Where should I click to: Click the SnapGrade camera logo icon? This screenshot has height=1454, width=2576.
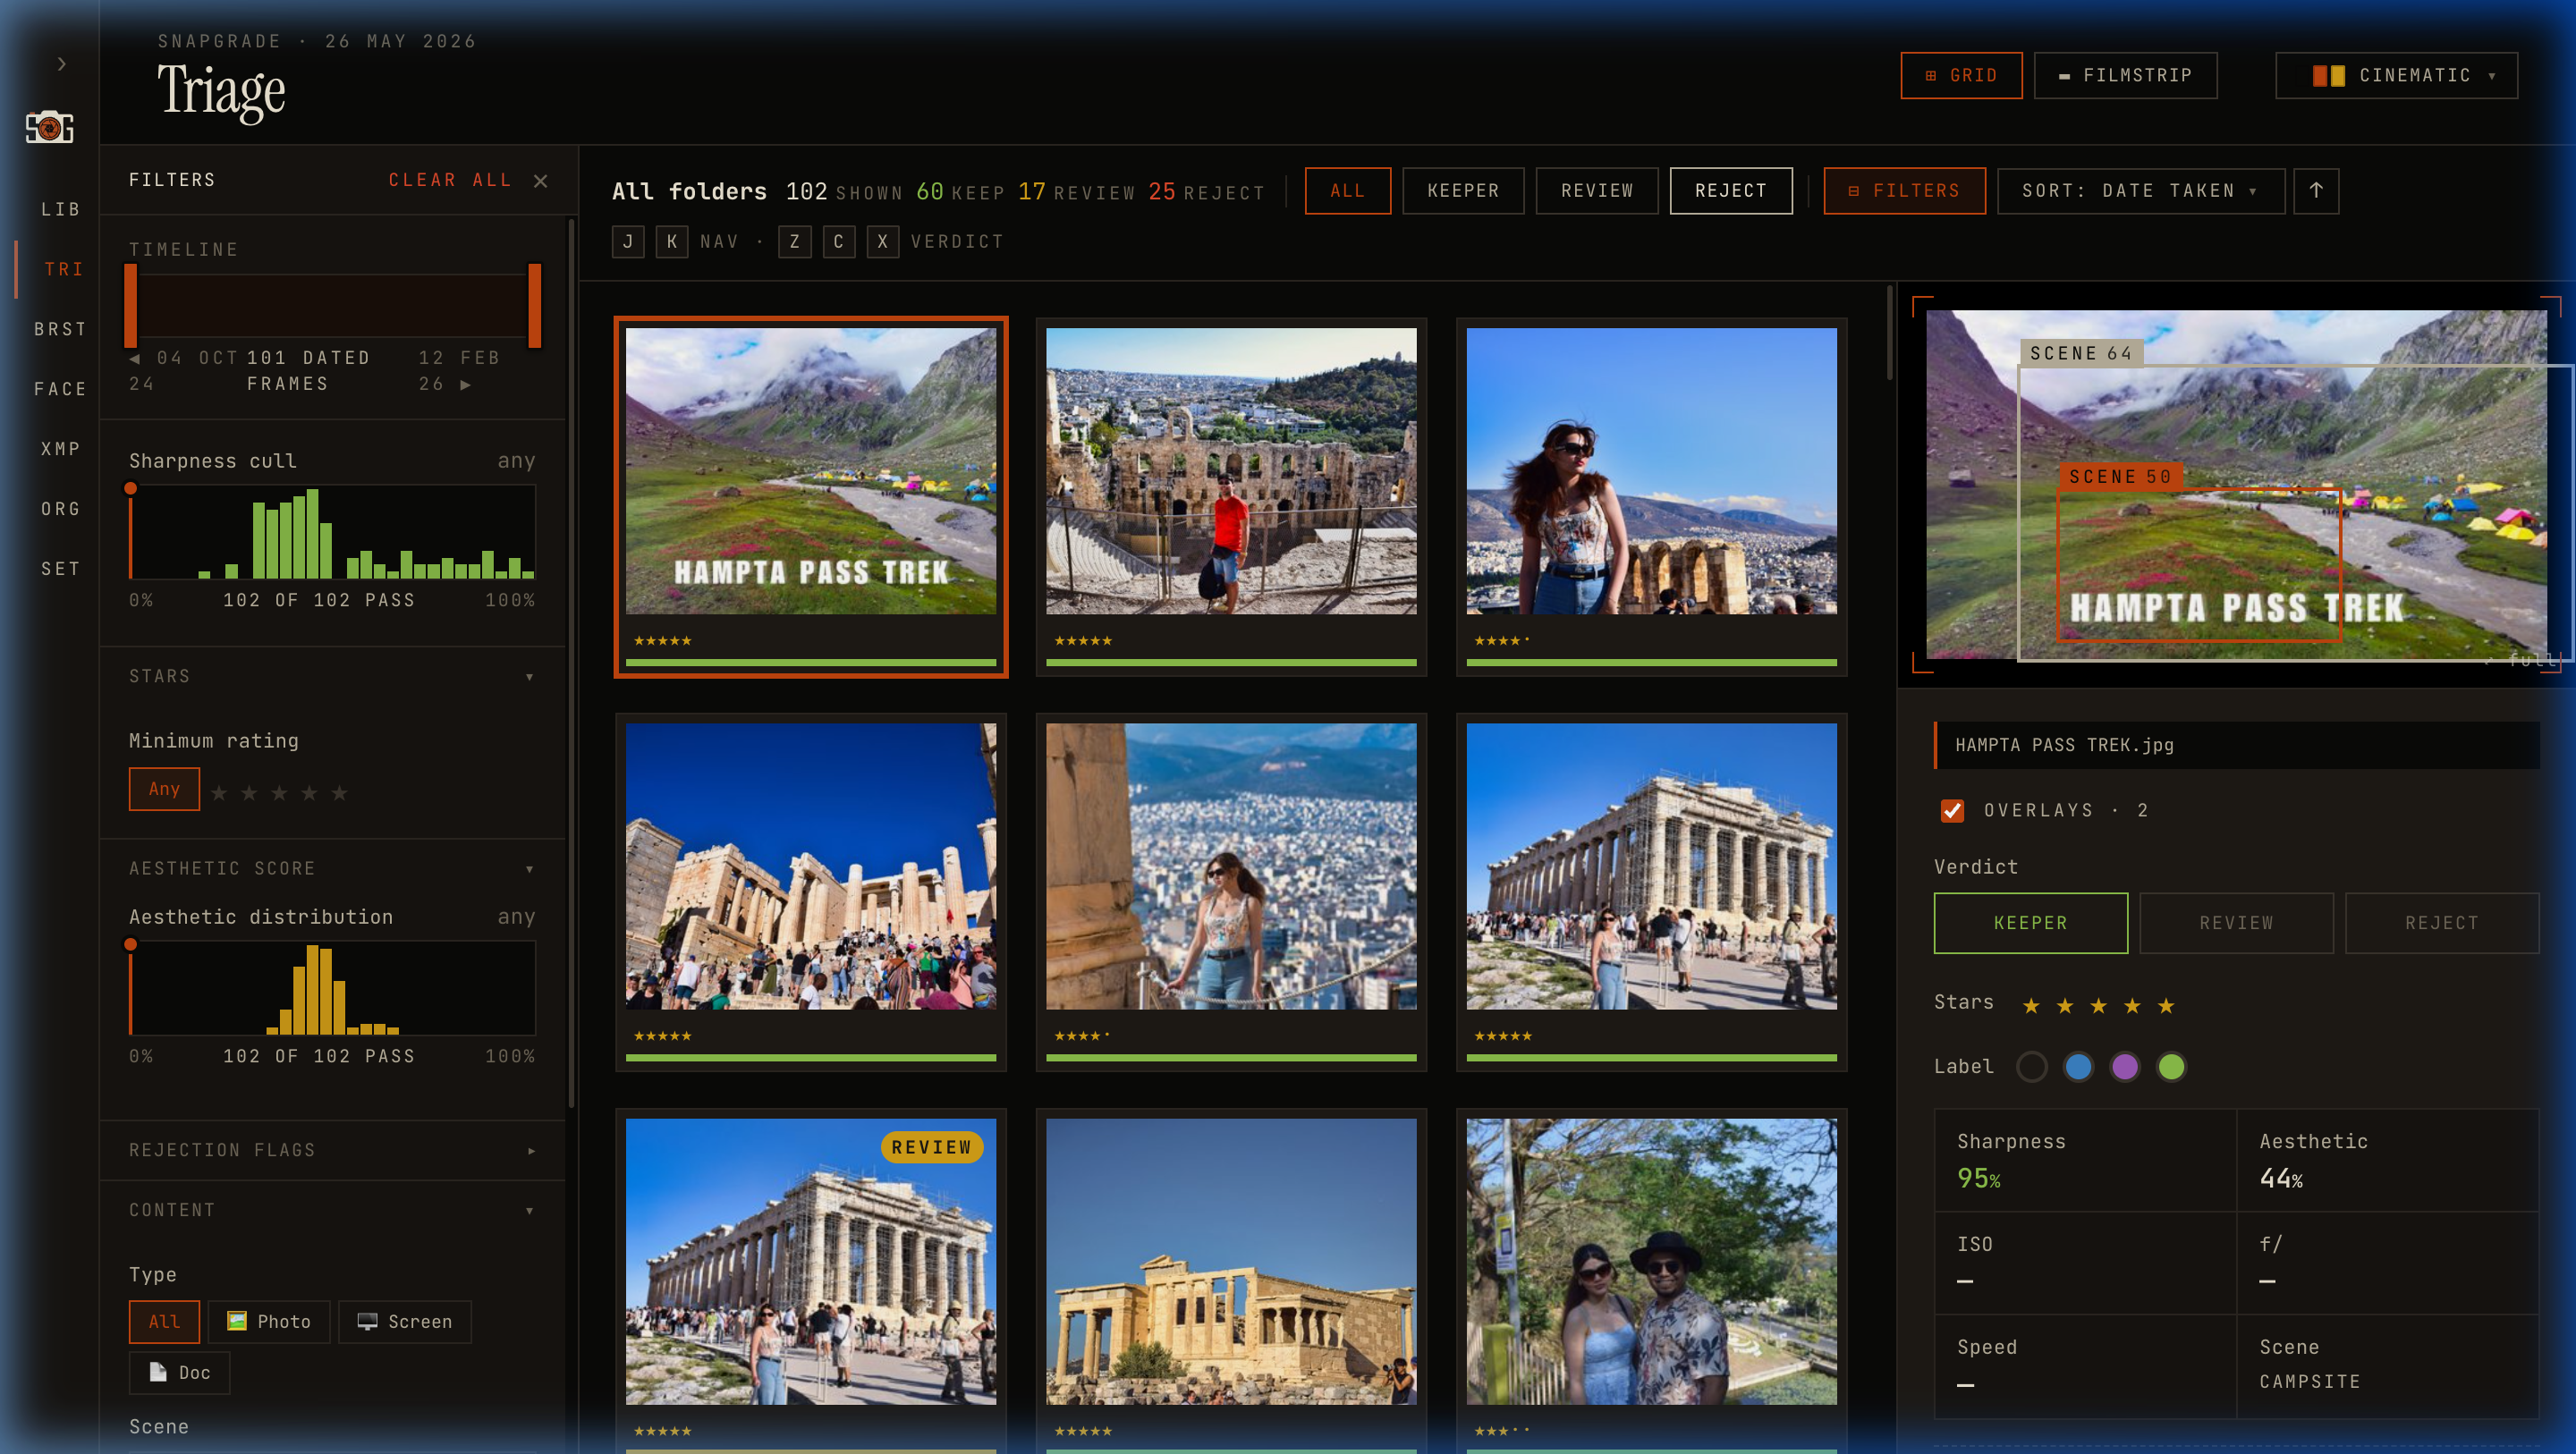point(49,127)
